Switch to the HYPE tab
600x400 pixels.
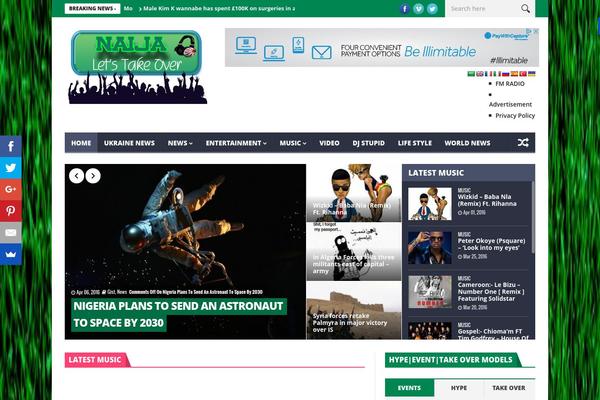459,388
